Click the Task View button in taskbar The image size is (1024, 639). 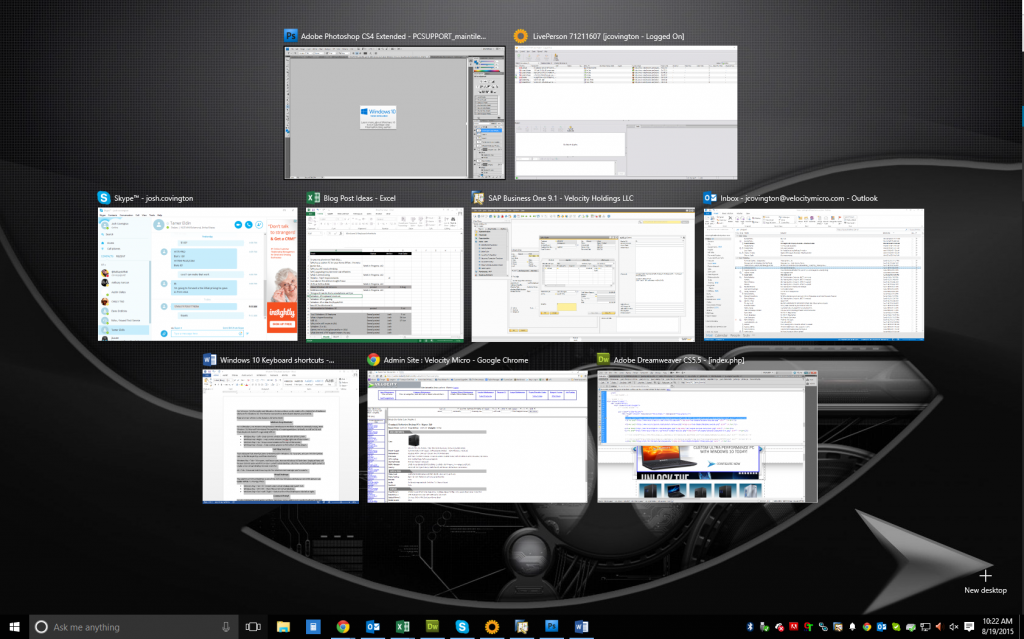(253, 627)
